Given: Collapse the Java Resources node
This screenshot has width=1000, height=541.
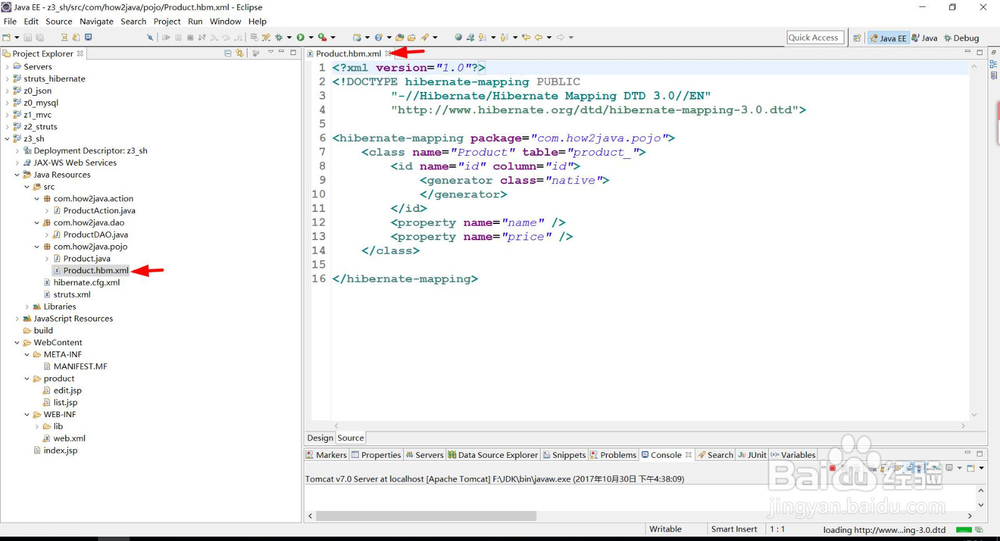Looking at the screenshot, I should (x=17, y=175).
